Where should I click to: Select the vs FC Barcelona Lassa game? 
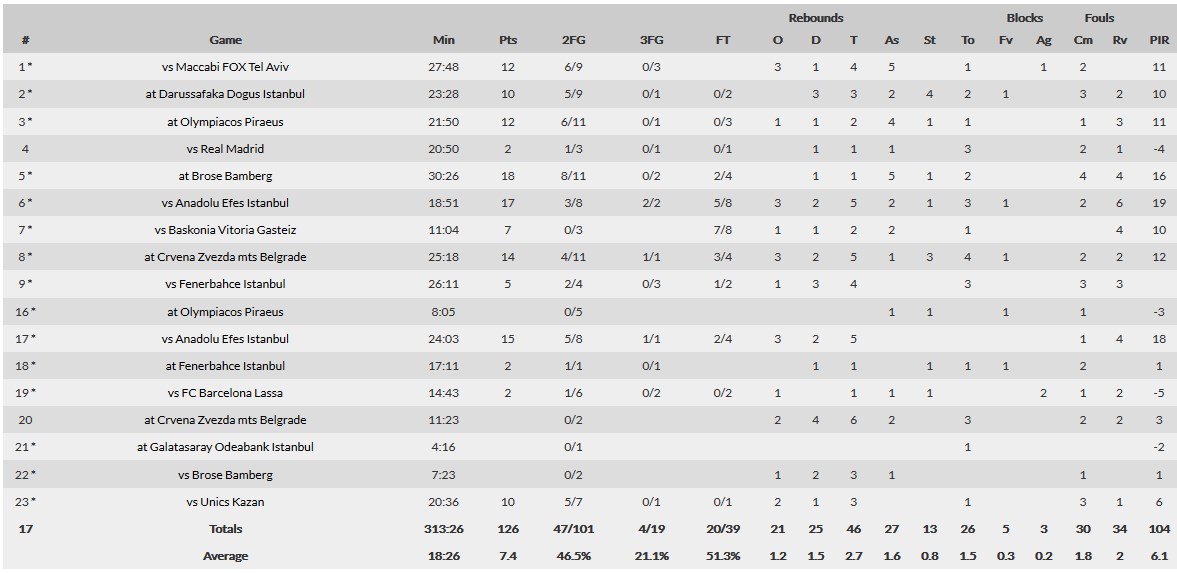pyautogui.click(x=225, y=393)
